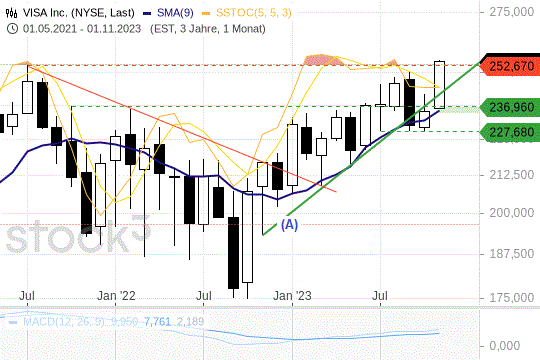Click the Jan '23 time axis label

[x=292, y=296]
